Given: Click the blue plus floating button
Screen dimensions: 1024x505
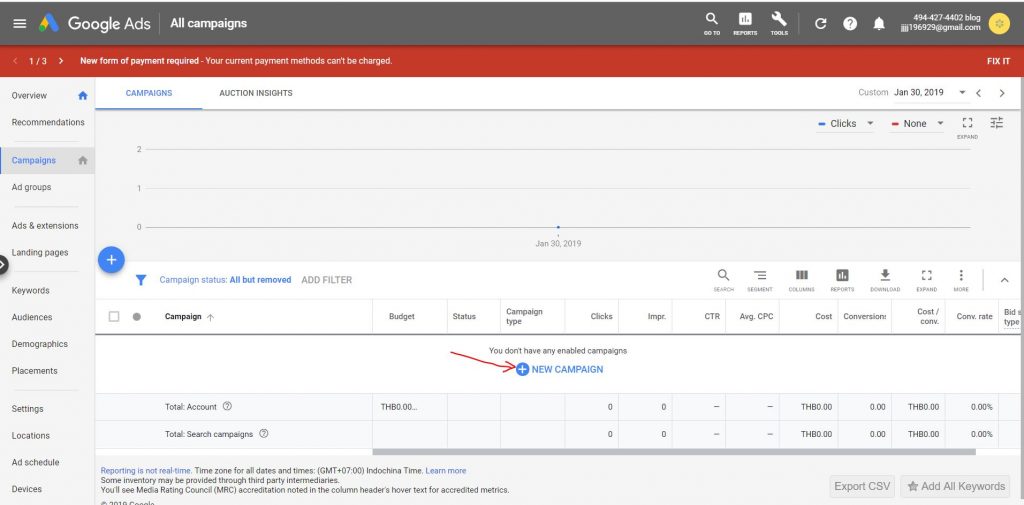Looking at the screenshot, I should click(111, 260).
